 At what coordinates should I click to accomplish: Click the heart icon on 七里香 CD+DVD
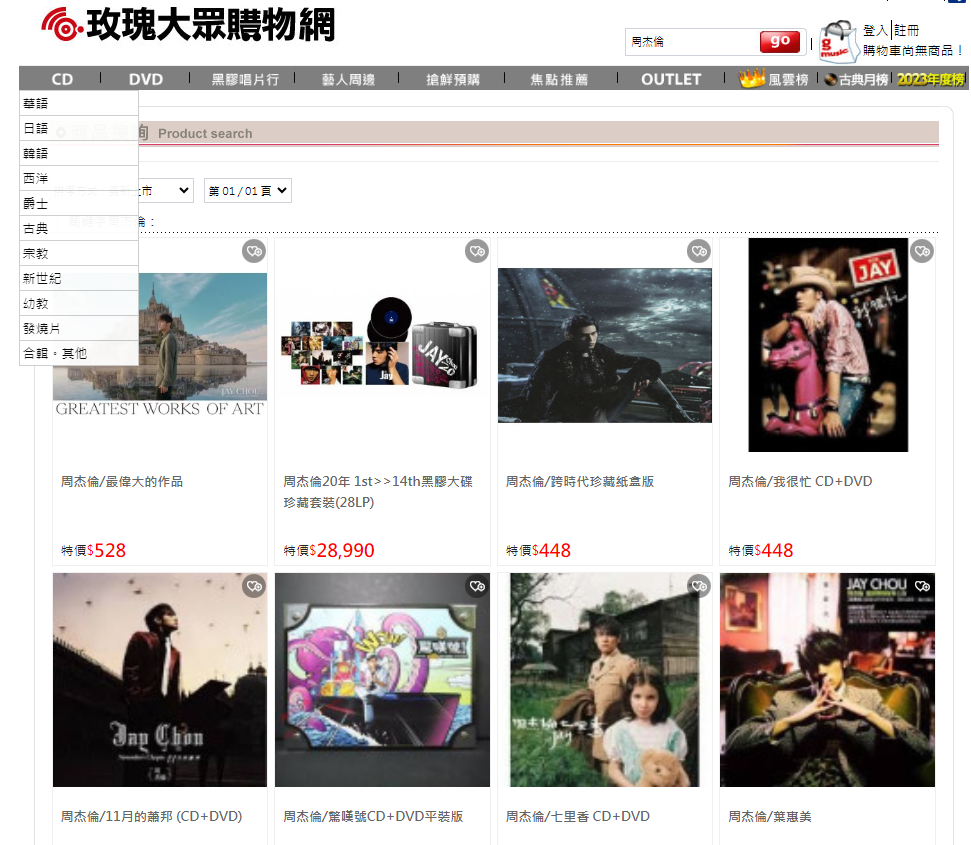698,586
